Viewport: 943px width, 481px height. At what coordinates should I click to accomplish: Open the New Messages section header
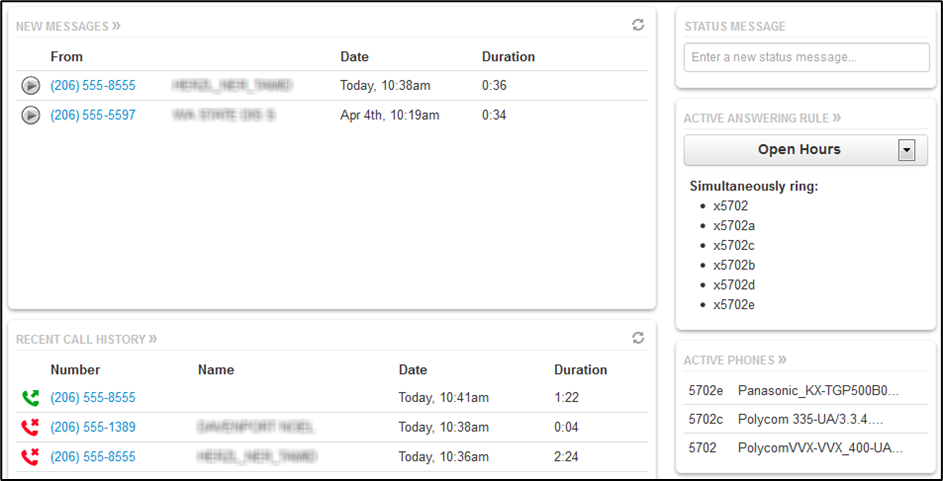pyautogui.click(x=67, y=26)
